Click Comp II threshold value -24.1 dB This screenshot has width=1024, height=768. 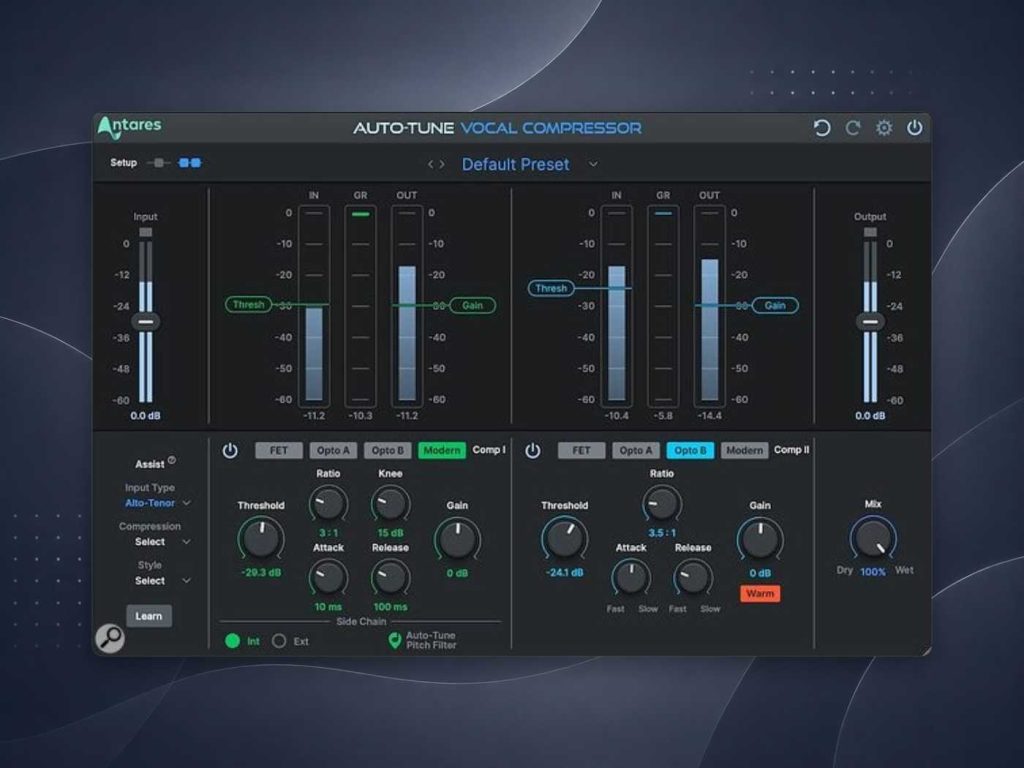(x=564, y=573)
